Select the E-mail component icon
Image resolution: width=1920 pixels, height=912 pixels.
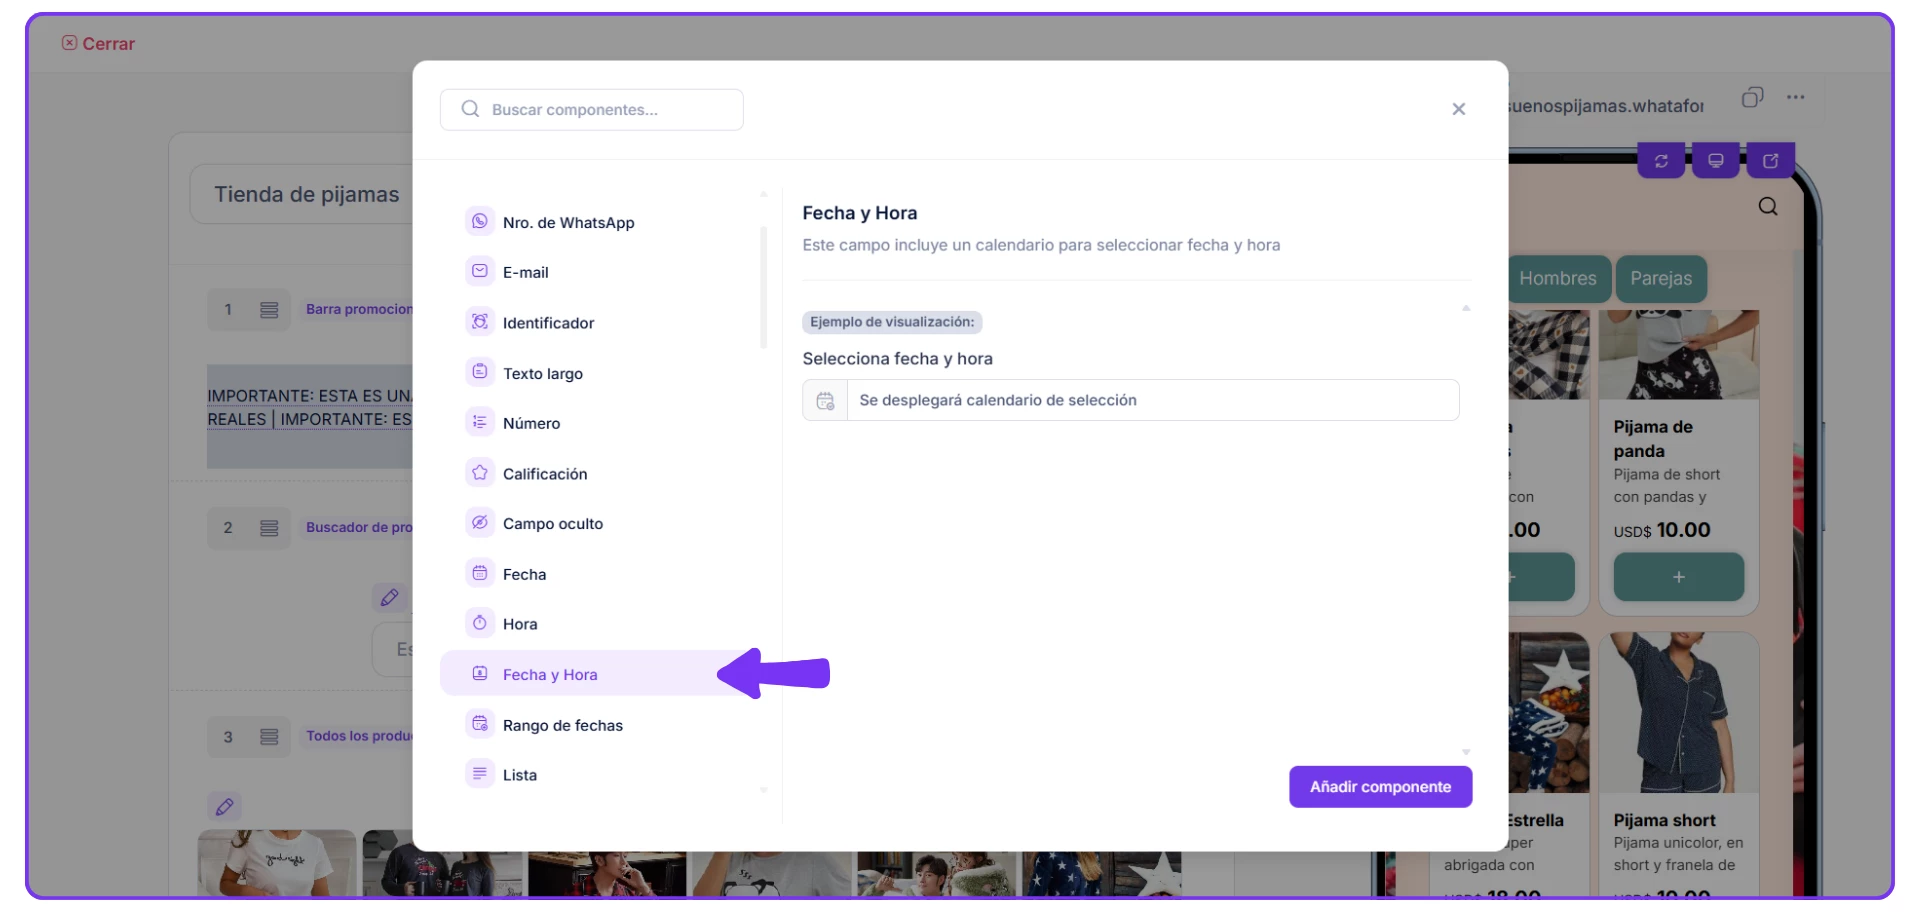pos(480,271)
